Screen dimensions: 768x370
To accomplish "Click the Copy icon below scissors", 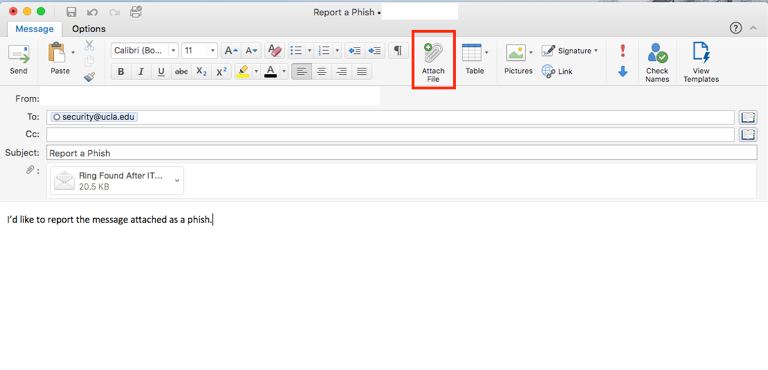I will (89, 61).
